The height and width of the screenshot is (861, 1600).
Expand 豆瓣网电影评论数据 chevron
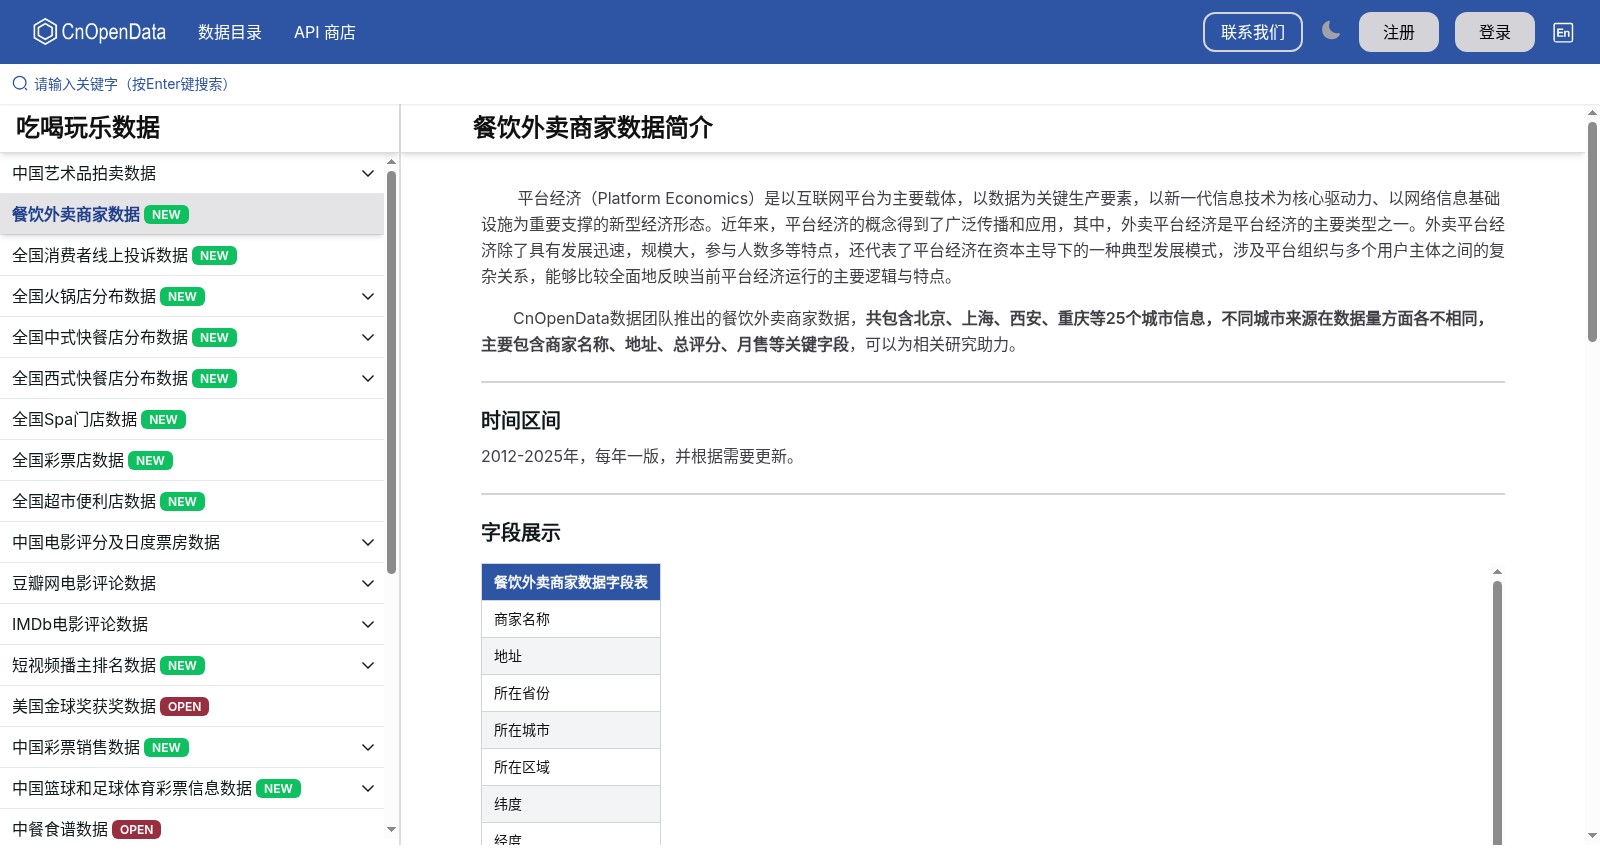tap(368, 583)
